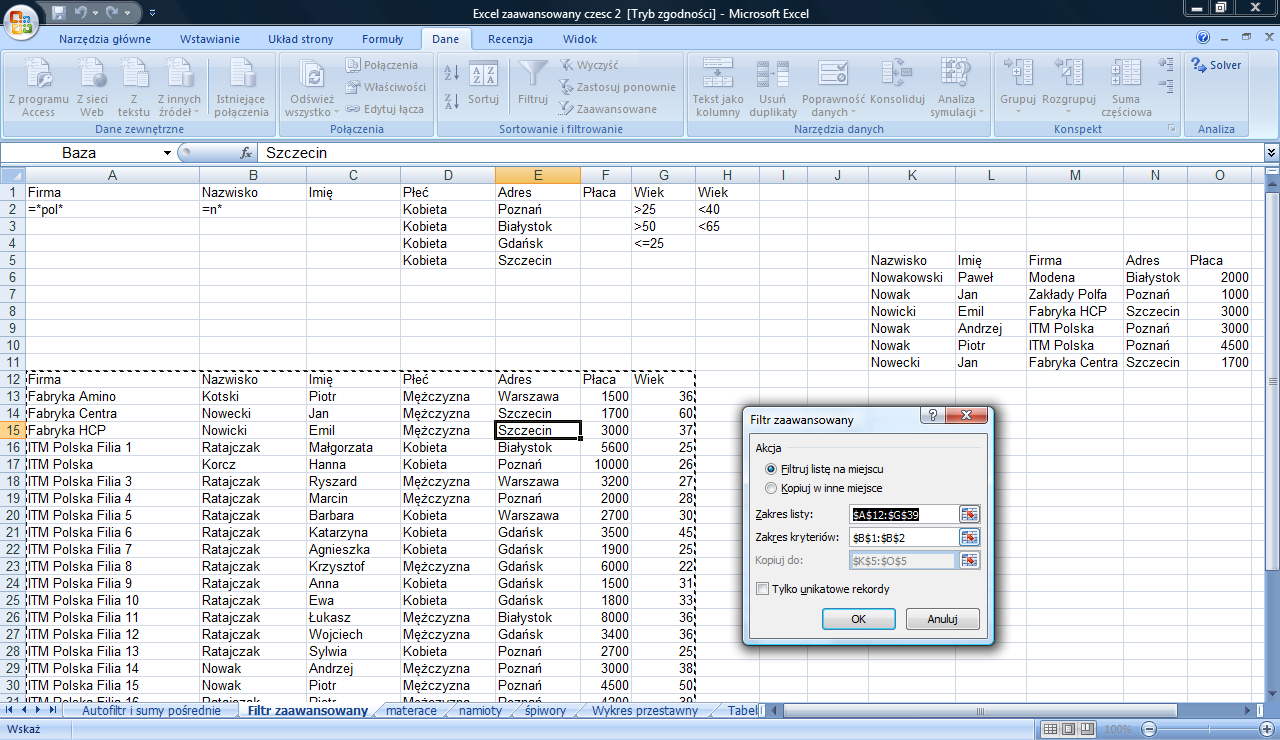1280x740 pixels.
Task: Sort ascending with the A-Z icon
Action: click(x=451, y=73)
